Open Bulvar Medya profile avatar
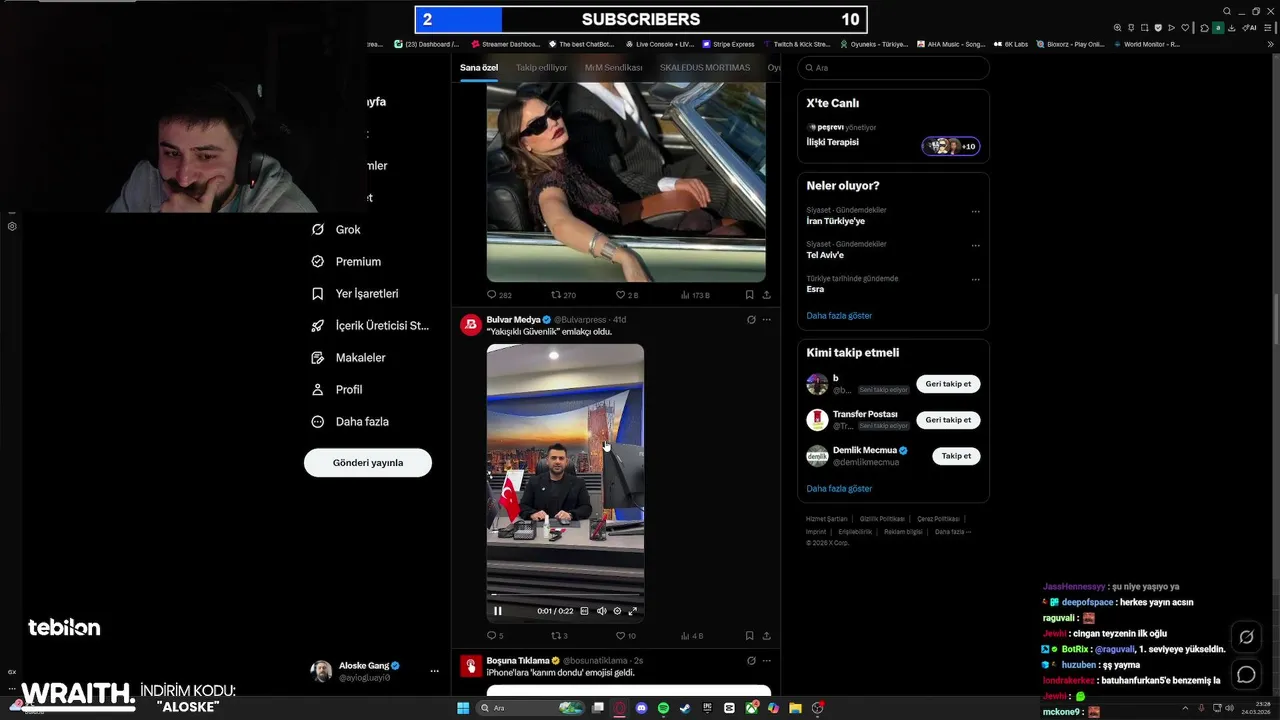 point(469,324)
